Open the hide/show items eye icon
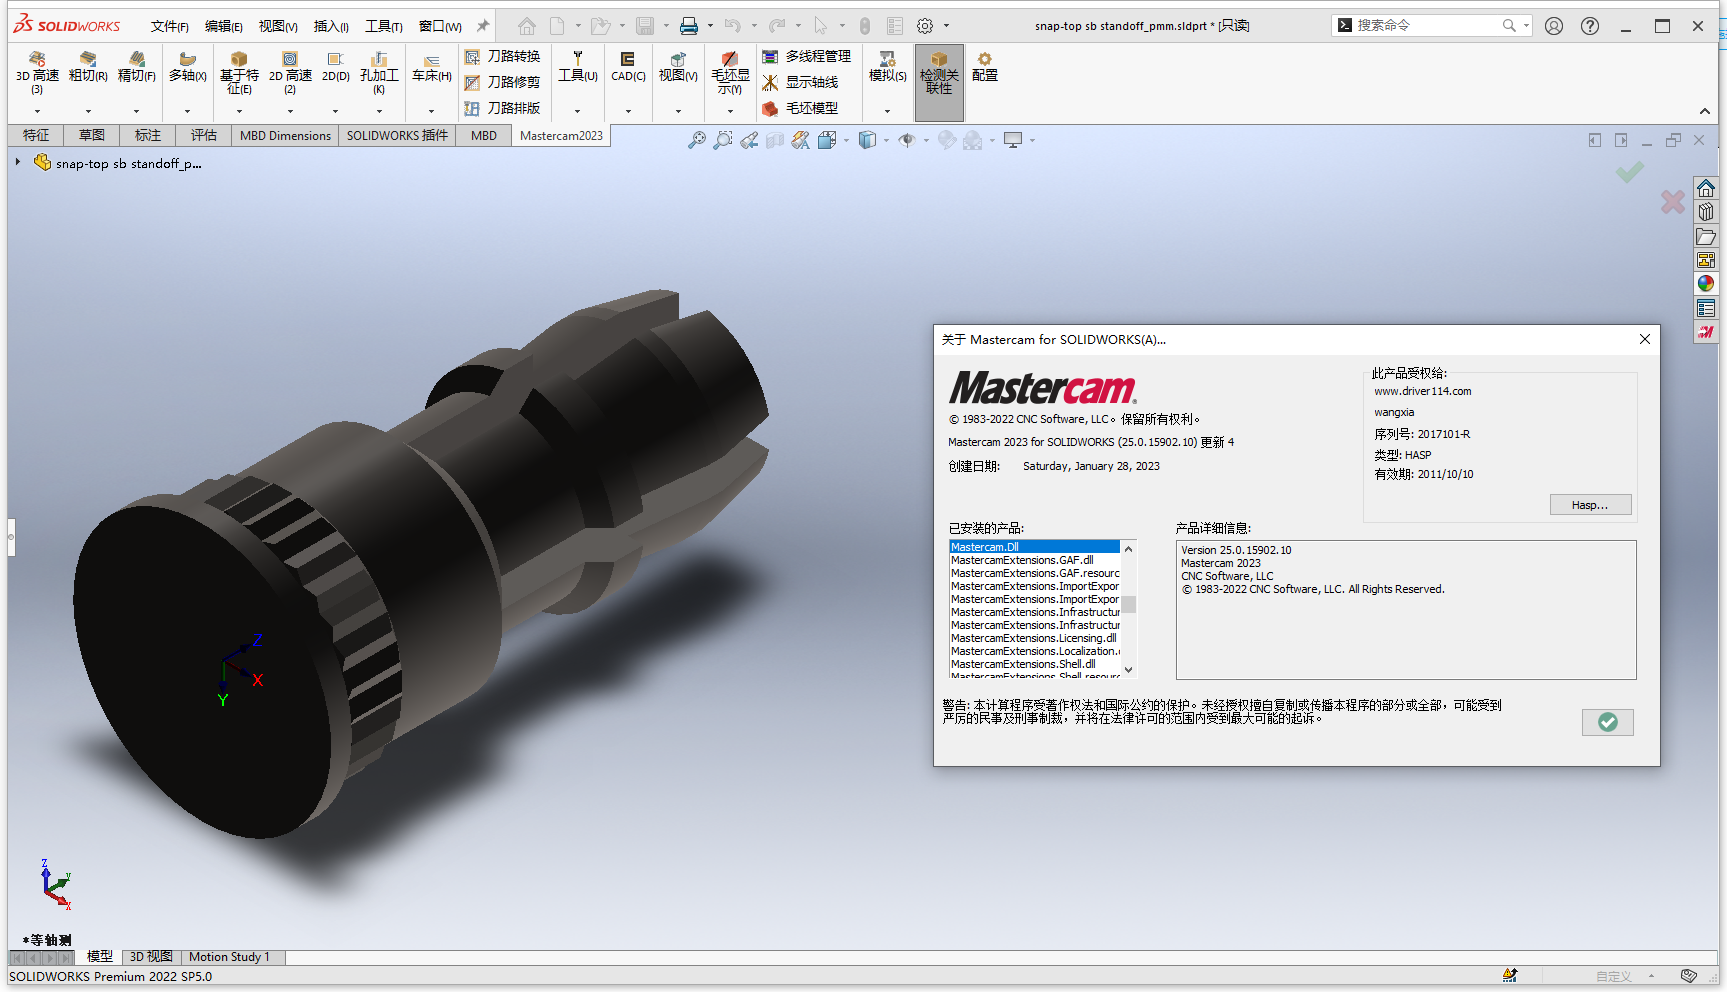 (x=907, y=141)
